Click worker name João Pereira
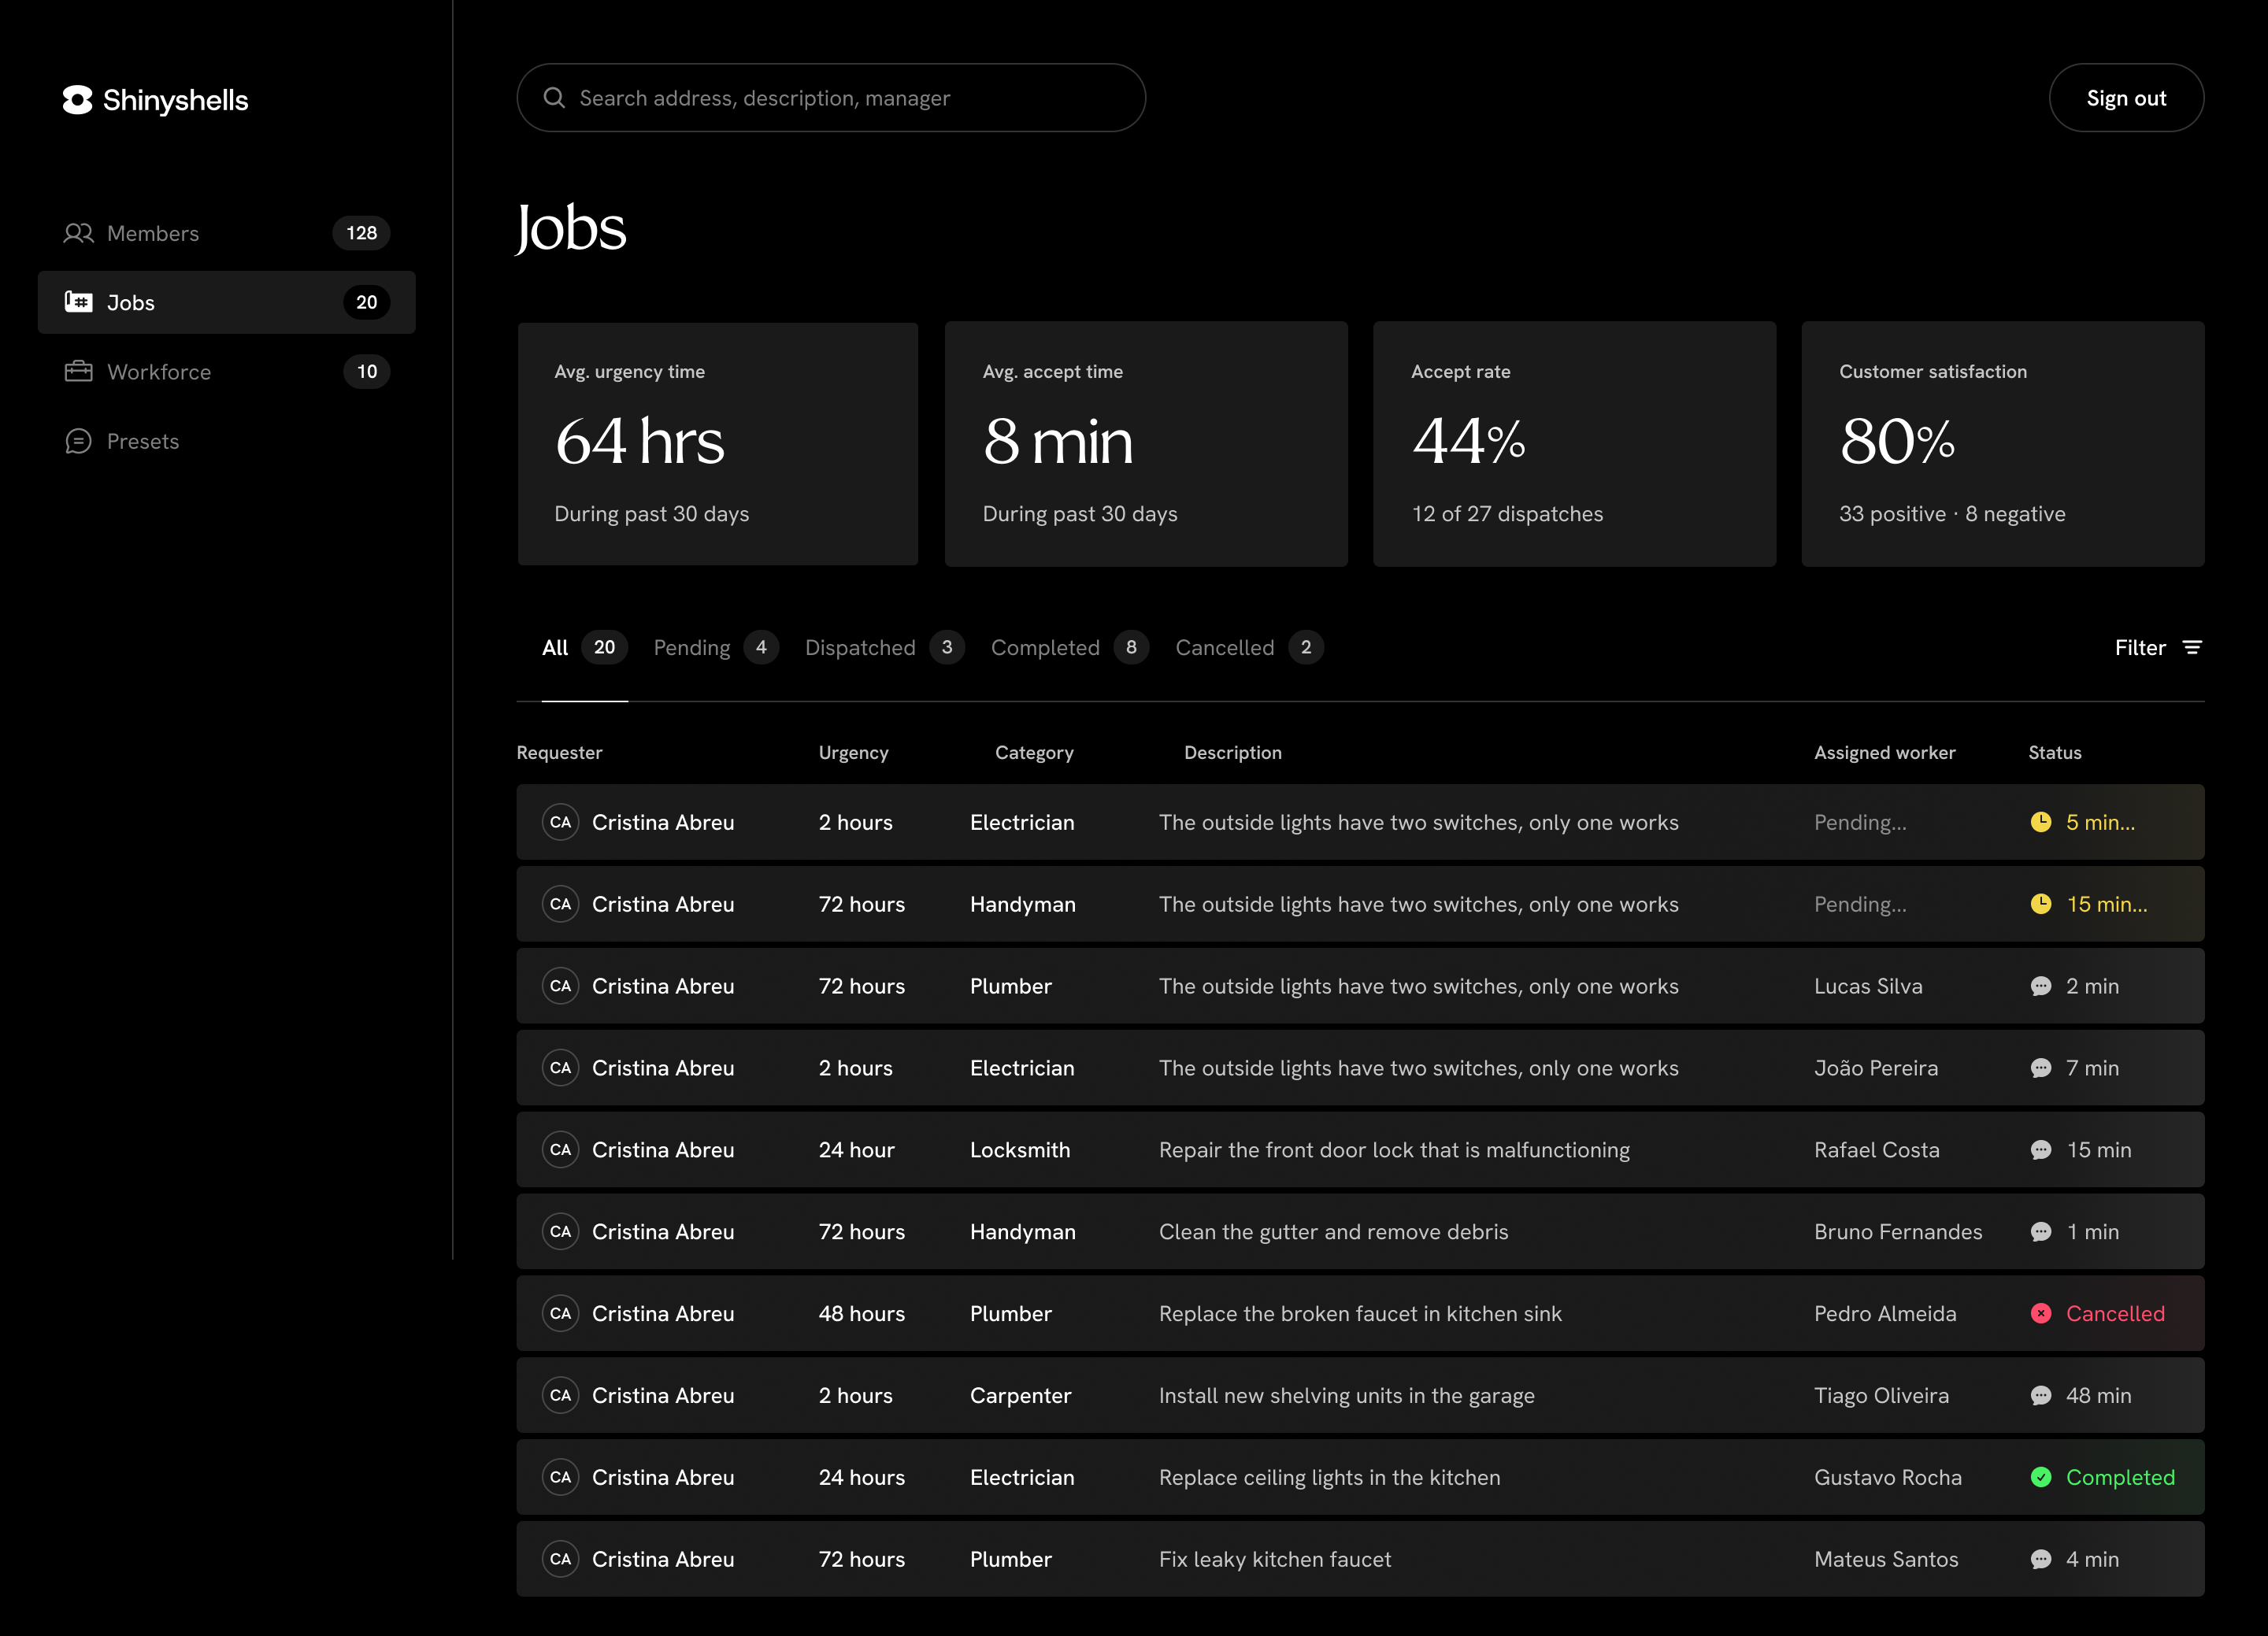The width and height of the screenshot is (2268, 1636). click(x=1876, y=1068)
